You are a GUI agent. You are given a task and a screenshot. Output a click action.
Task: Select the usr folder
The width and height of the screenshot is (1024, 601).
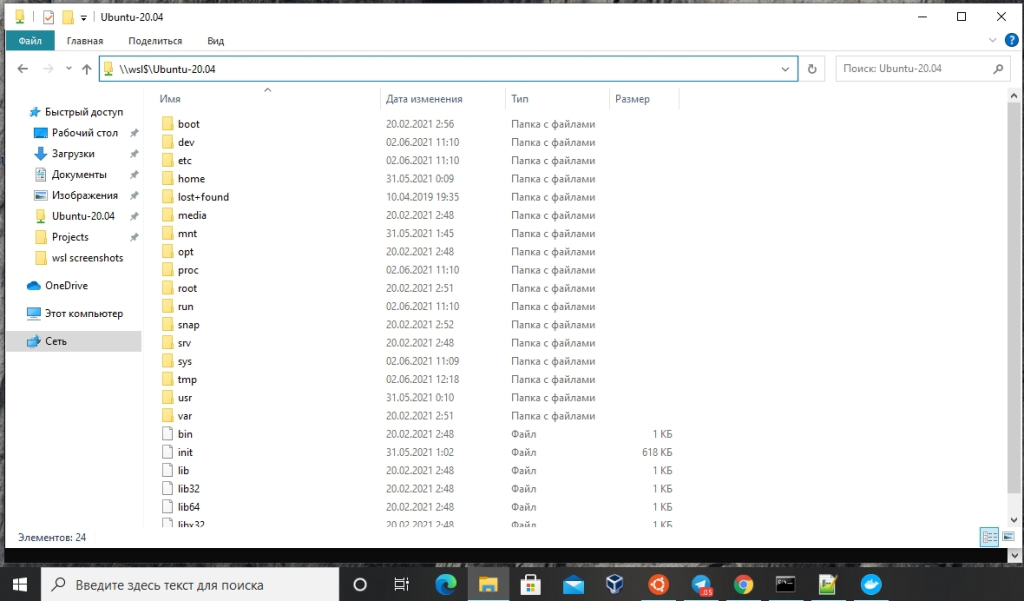pos(185,398)
